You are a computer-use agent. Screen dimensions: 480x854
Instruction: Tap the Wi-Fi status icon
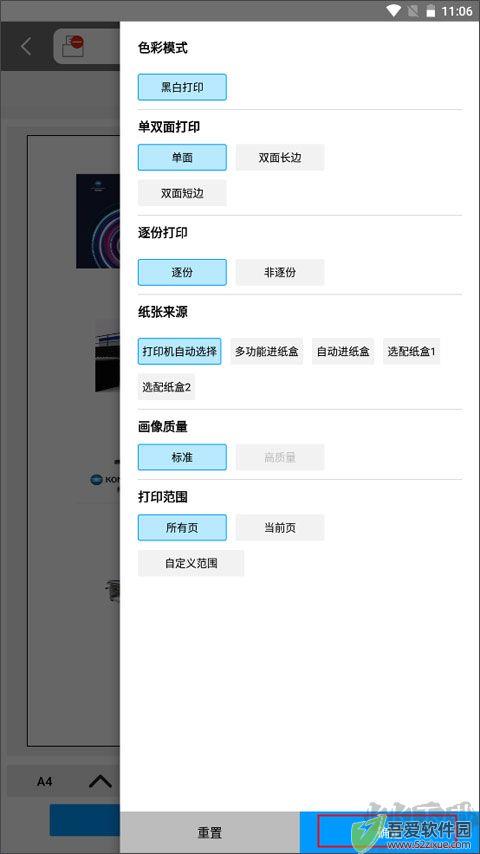393,10
